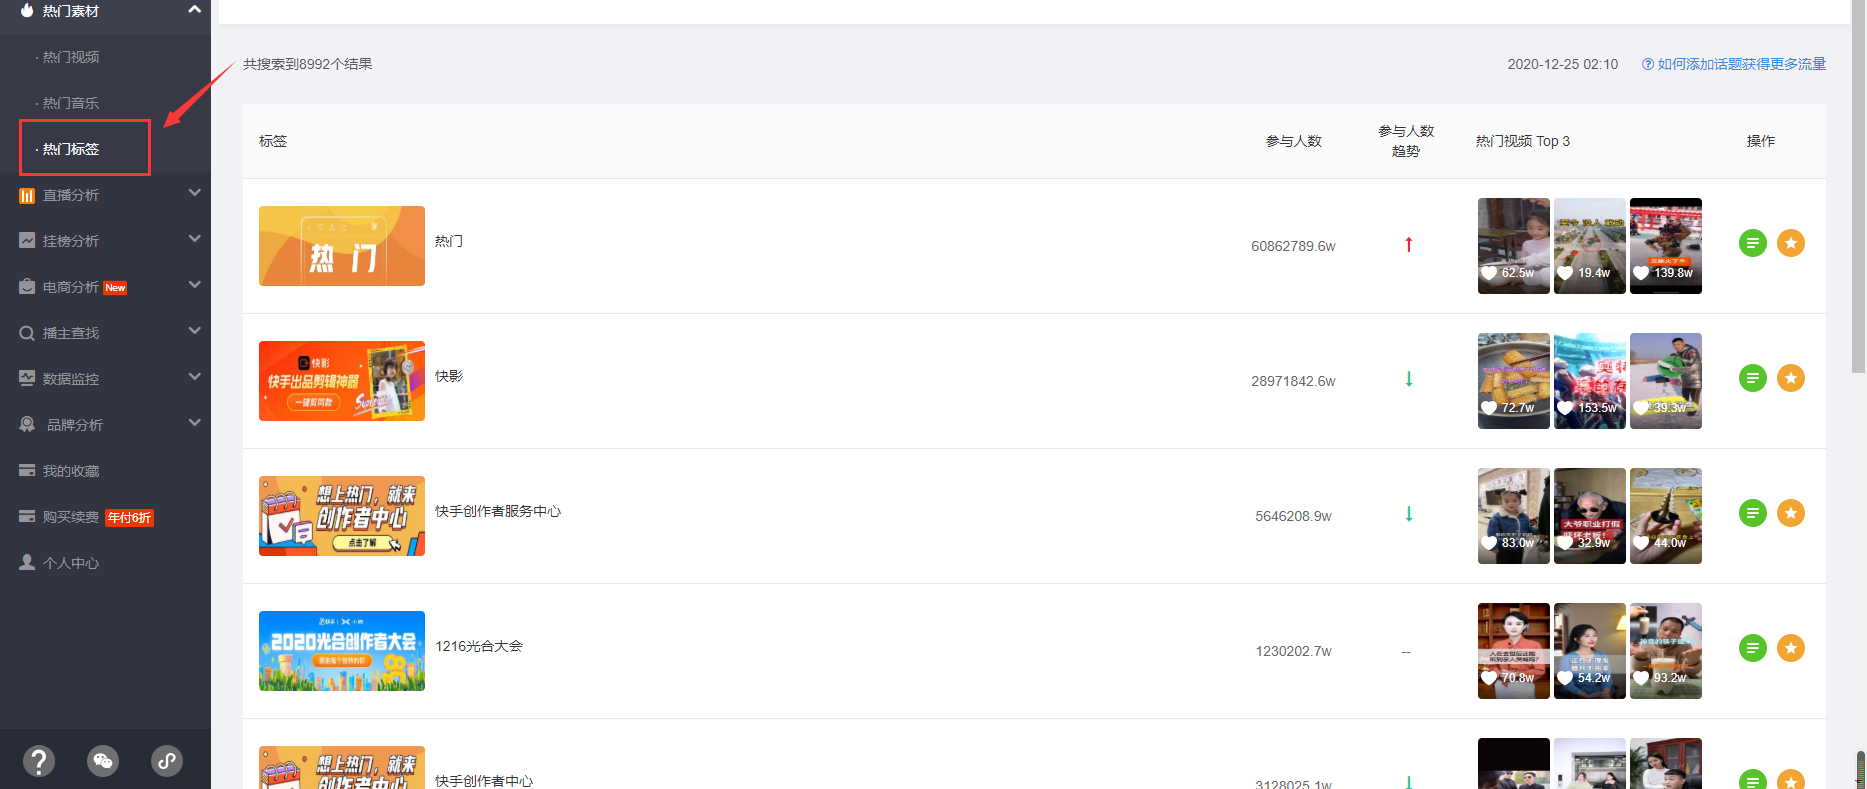Image resolution: width=1867 pixels, height=789 pixels.
Task: Click the 数据监控 monitor icon
Action: [x=27, y=379]
